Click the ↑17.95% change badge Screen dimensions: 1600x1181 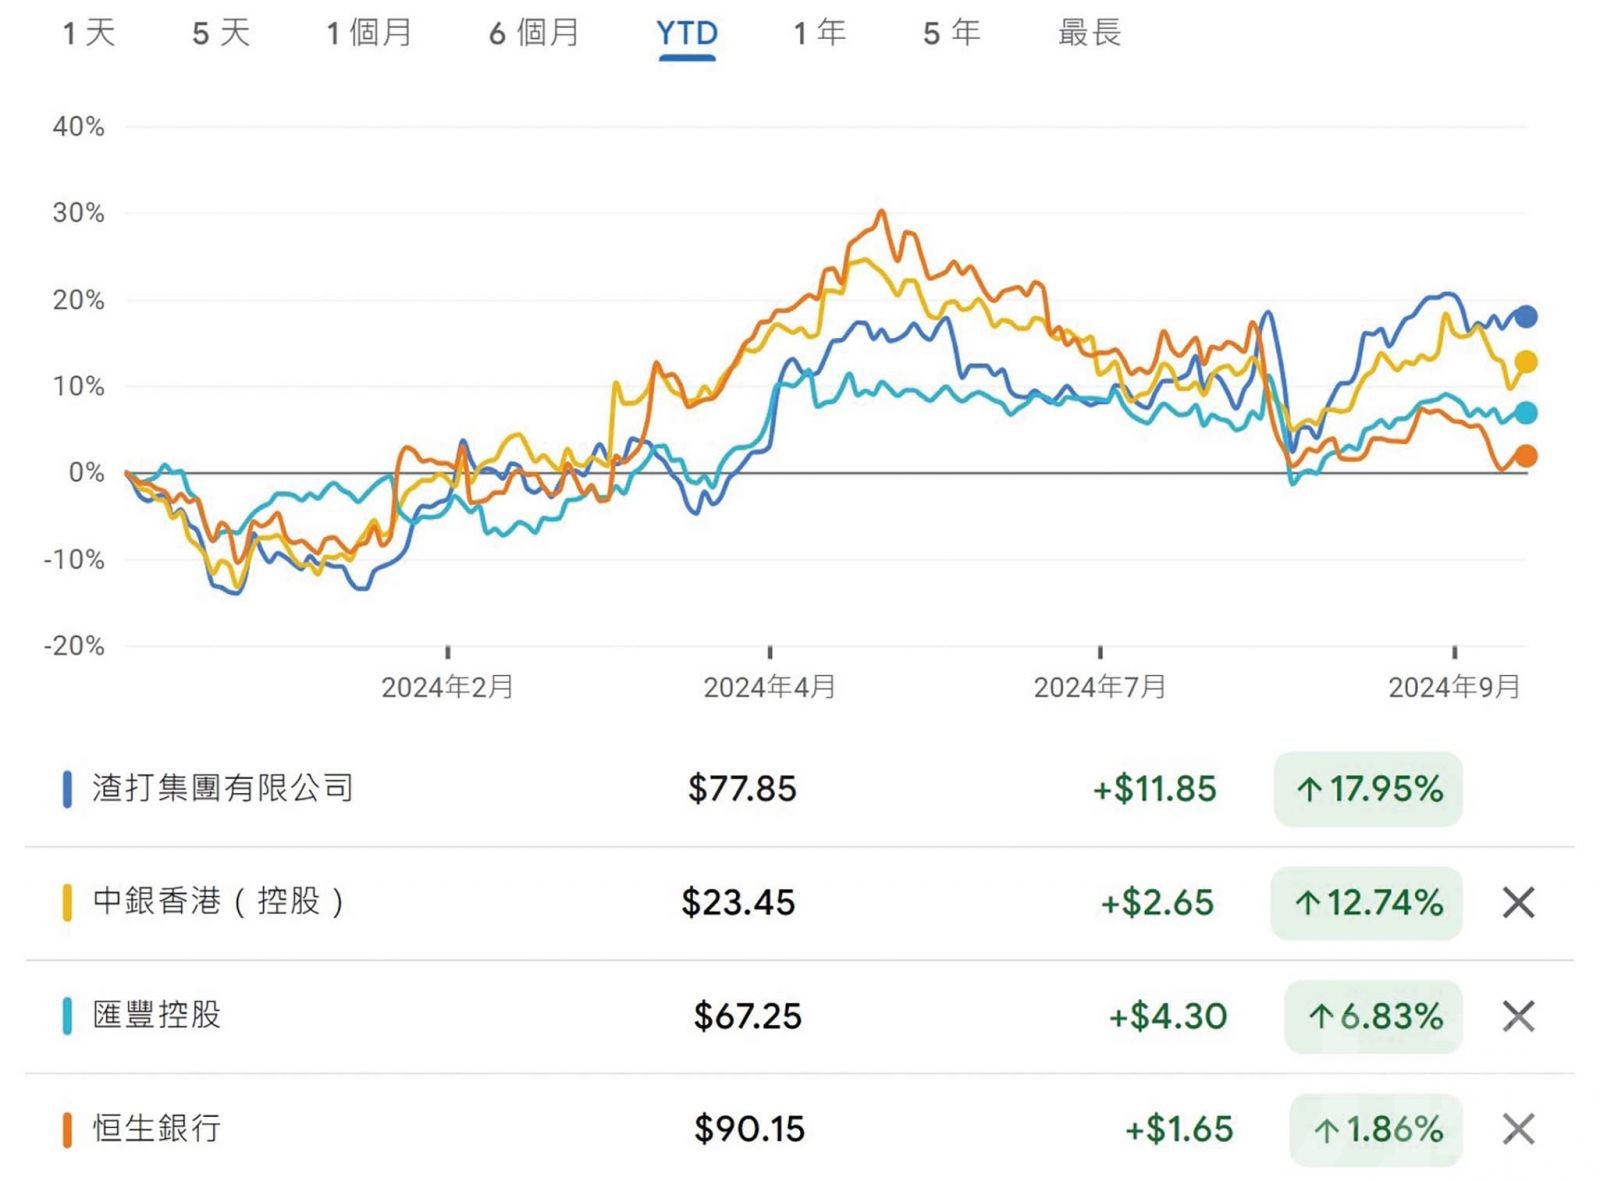pos(1368,789)
